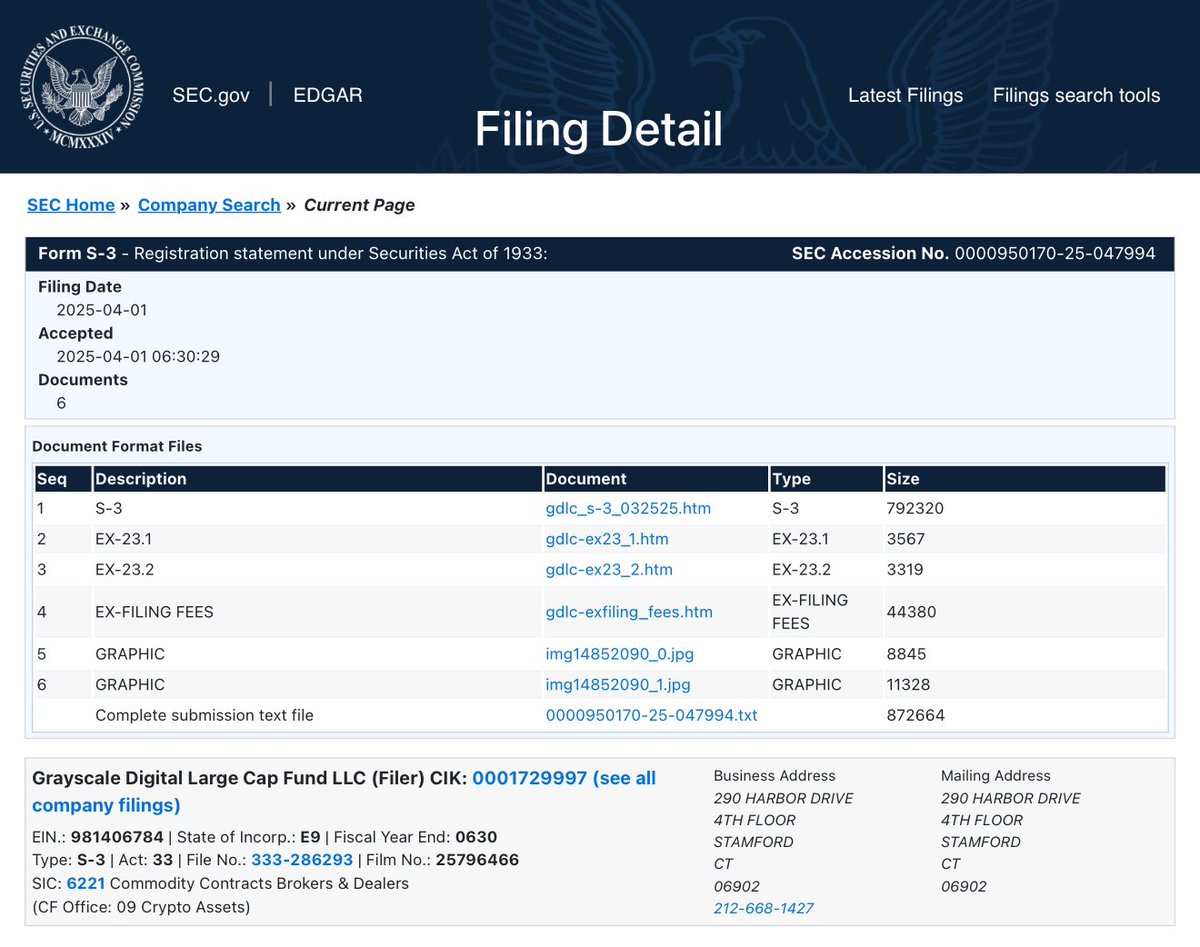This screenshot has height=947, width=1200.
Task: Open SIC code 6221 link
Action: [x=86, y=883]
